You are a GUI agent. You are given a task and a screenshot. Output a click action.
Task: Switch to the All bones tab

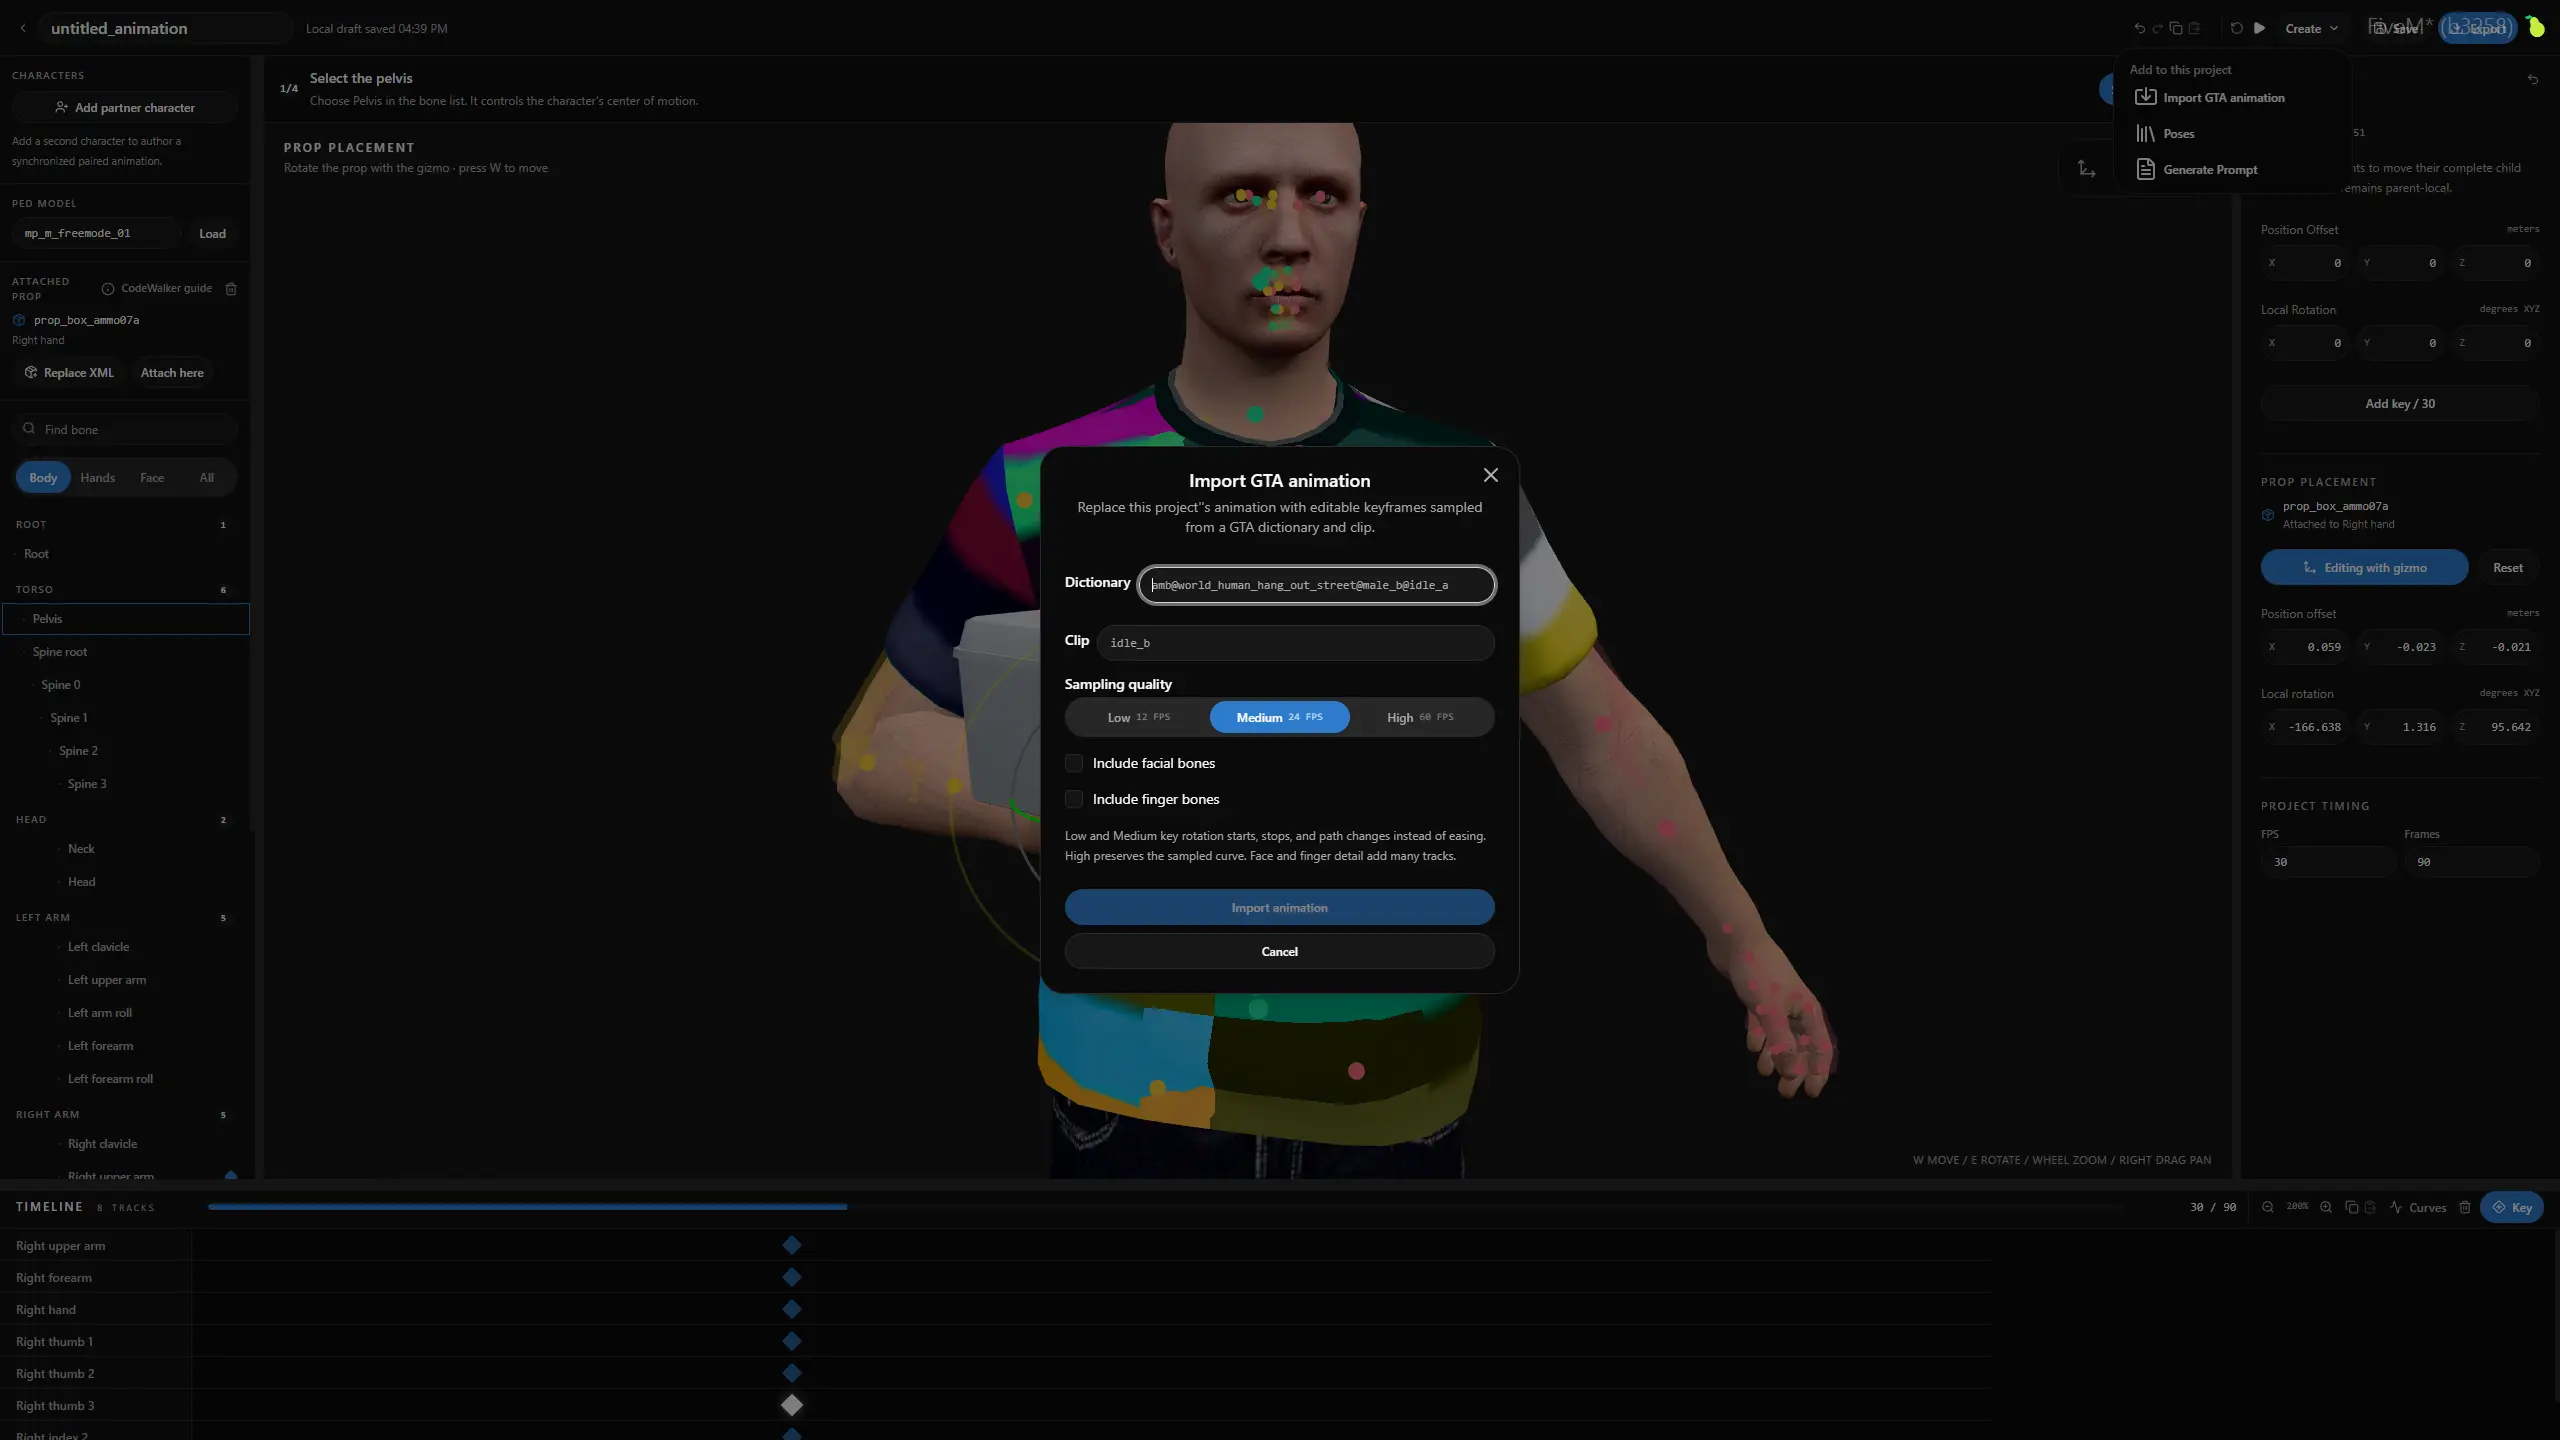[206, 477]
